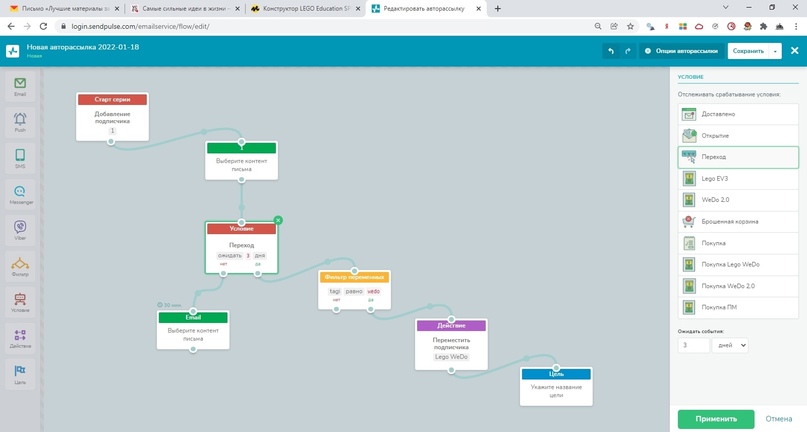Select the Email block in the sidebar
Image resolution: width=807 pixels, height=432 pixels.
point(20,87)
